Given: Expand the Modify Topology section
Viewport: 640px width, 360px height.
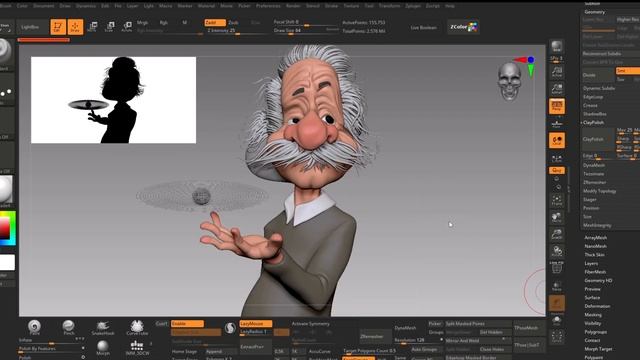Looking at the screenshot, I should 599,191.
